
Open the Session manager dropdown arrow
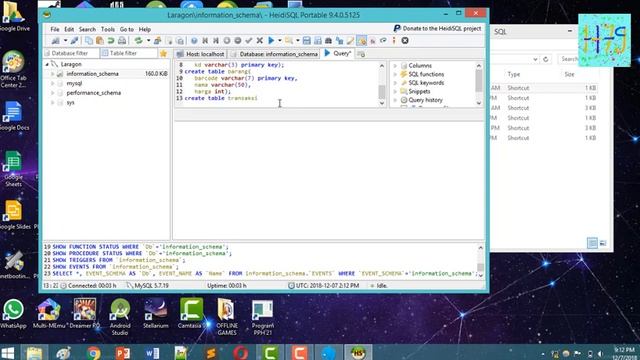(x=65, y=40)
